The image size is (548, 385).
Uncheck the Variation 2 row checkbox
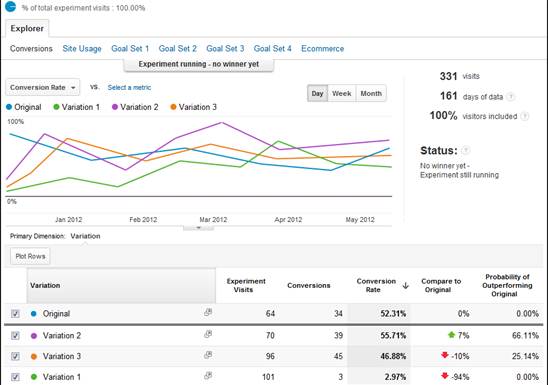(x=15, y=335)
